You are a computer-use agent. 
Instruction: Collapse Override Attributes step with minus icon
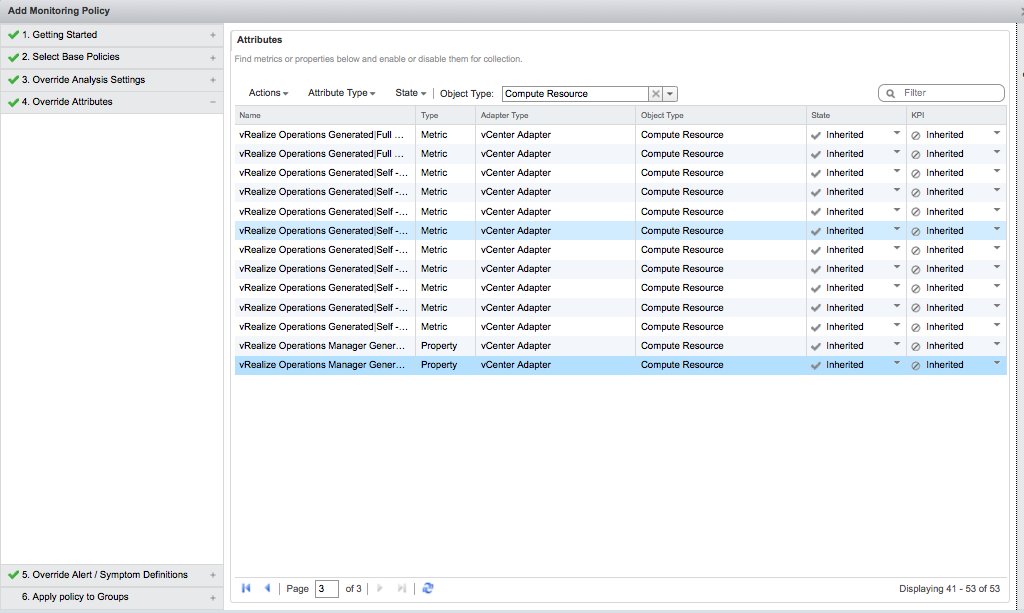[x=212, y=102]
